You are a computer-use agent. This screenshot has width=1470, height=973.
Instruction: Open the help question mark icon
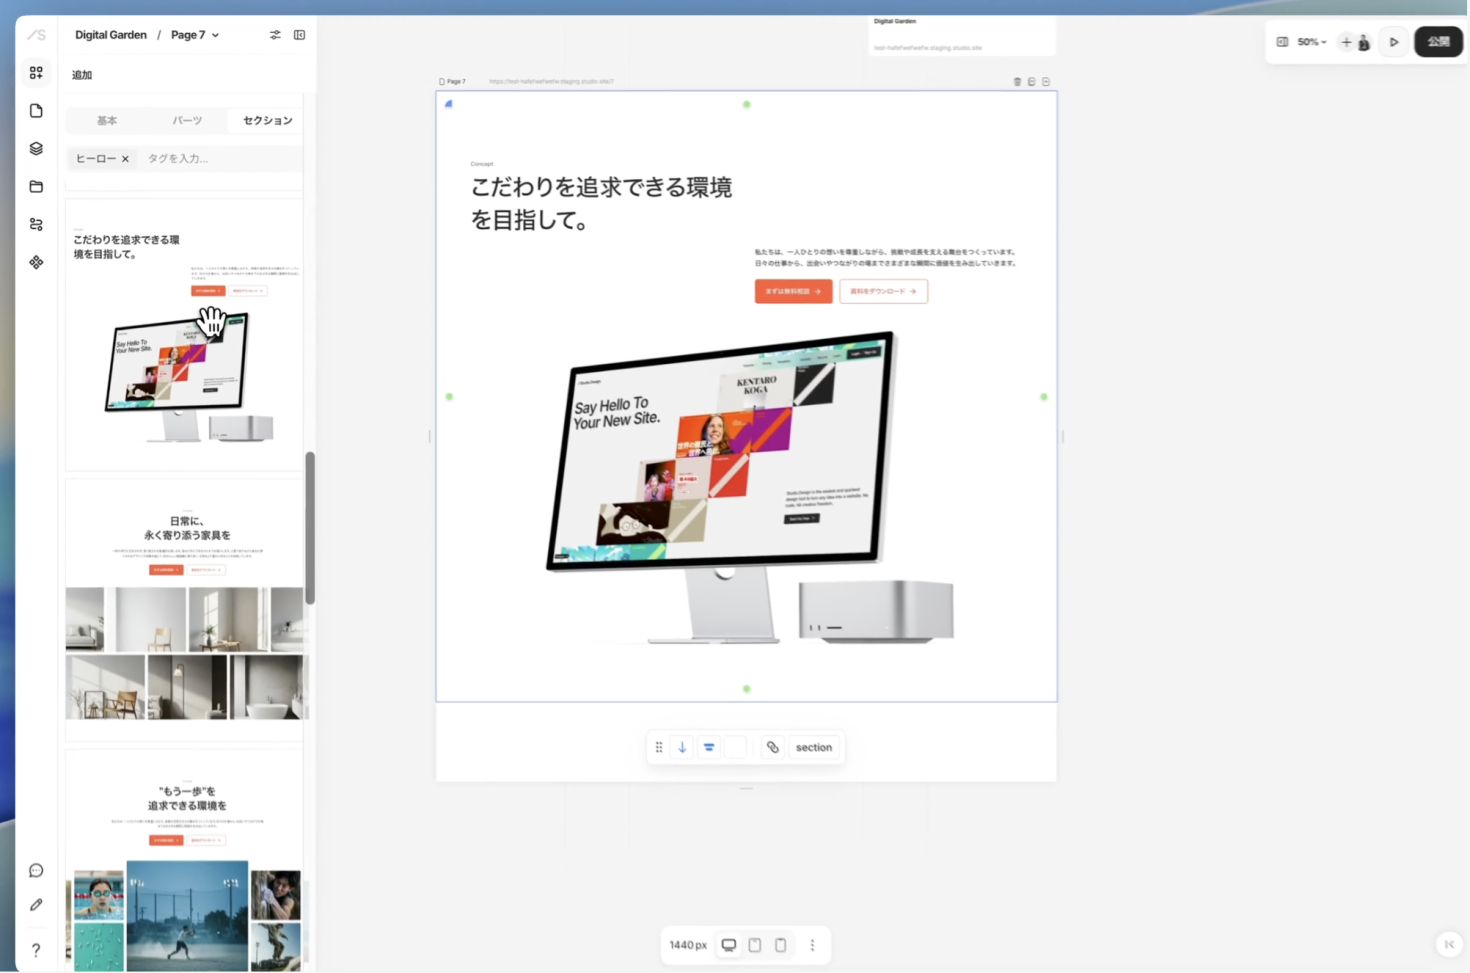(x=36, y=950)
